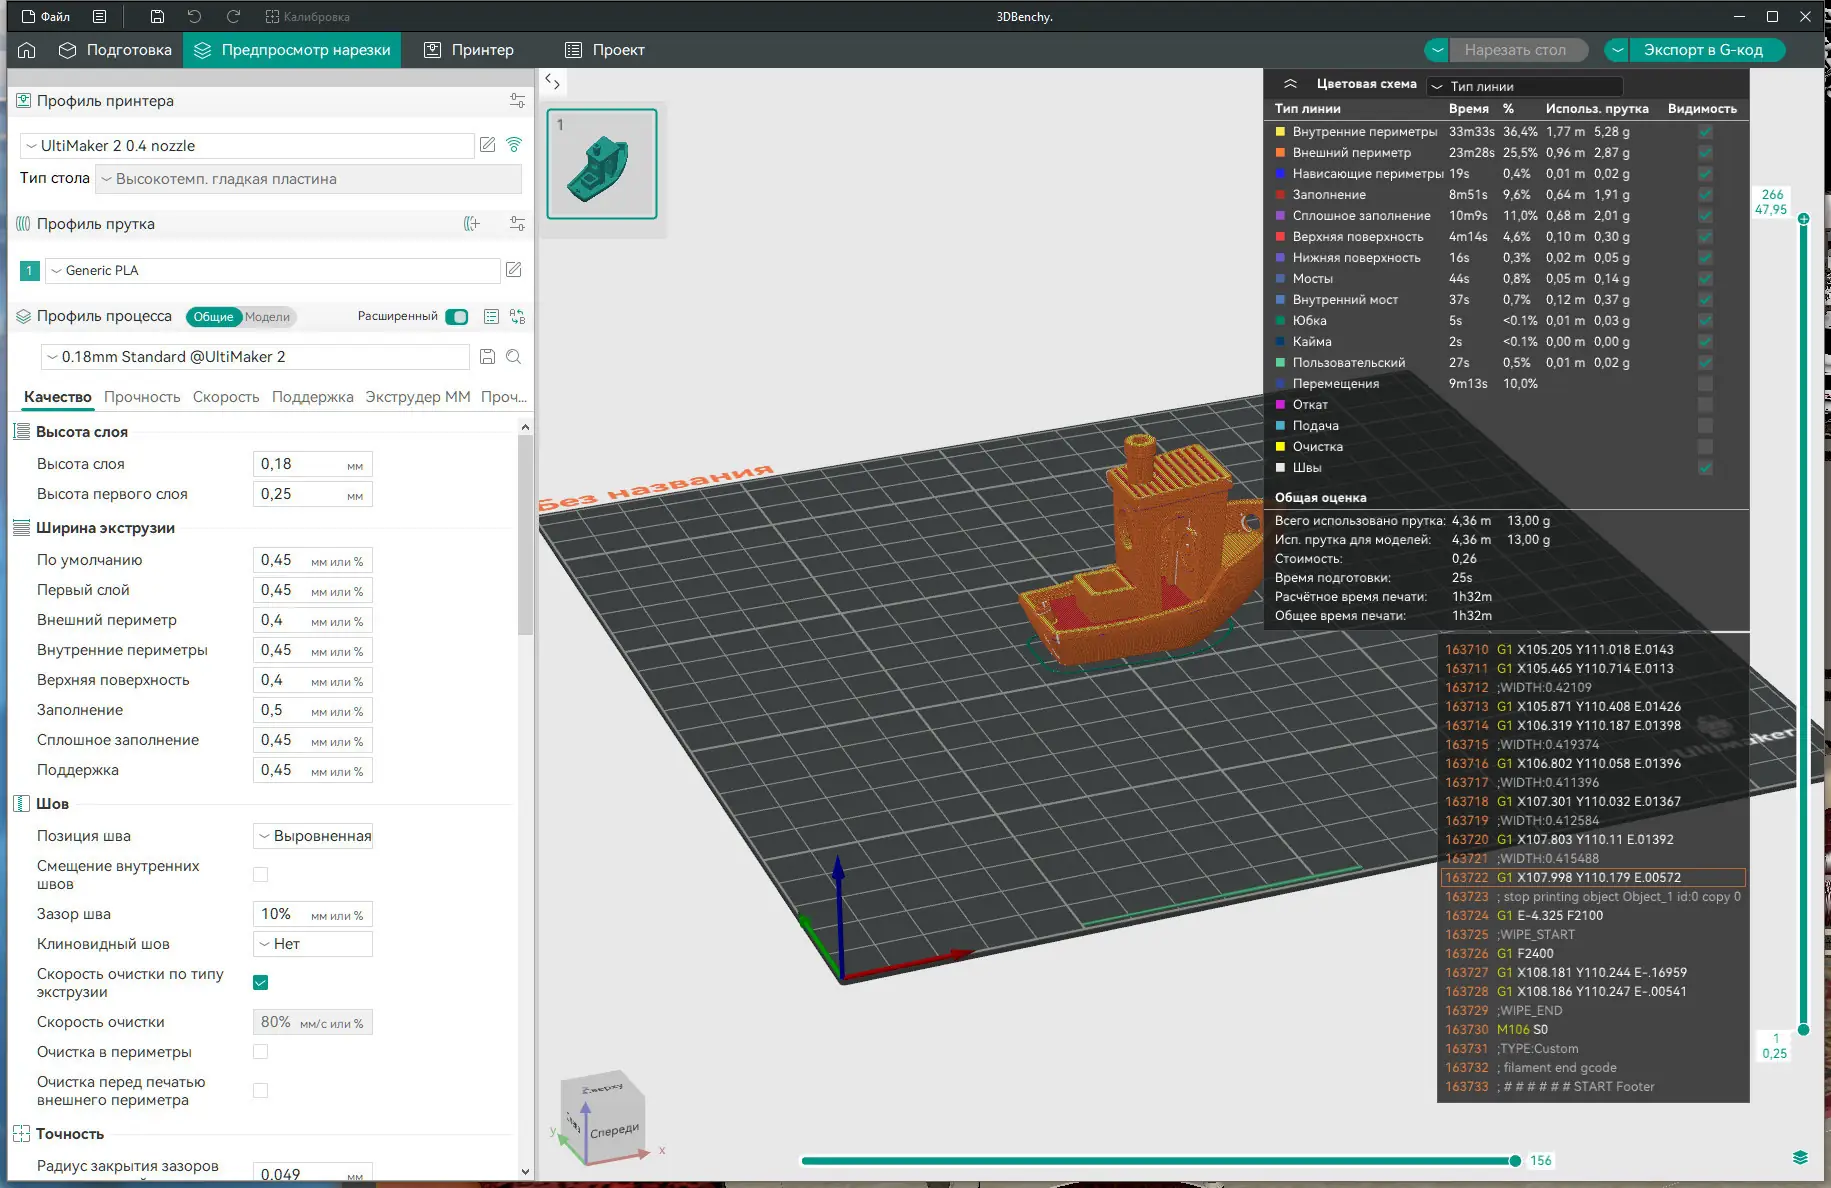The width and height of the screenshot is (1831, 1188).
Task: Click the first layer height input field
Action: [313, 494]
